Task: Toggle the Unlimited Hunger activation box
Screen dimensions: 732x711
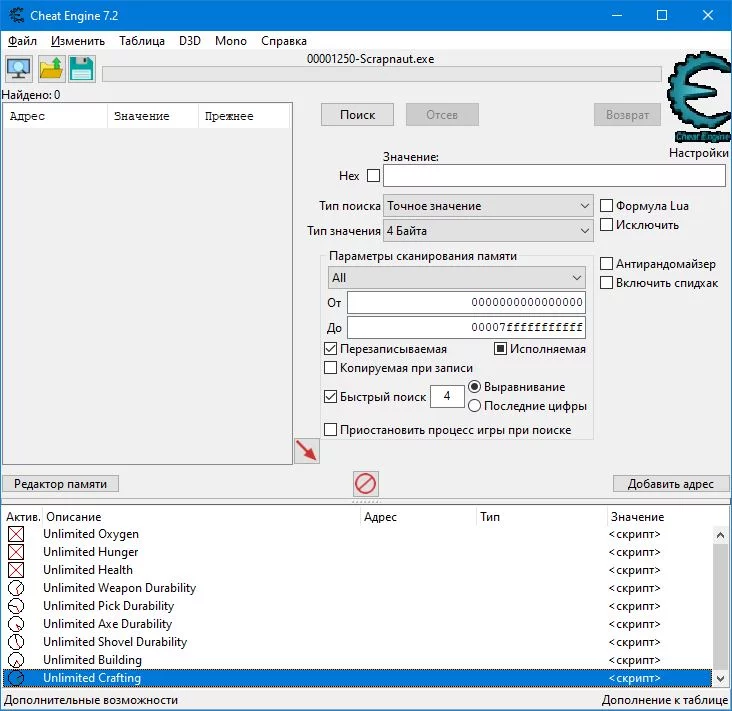Action: (16, 552)
